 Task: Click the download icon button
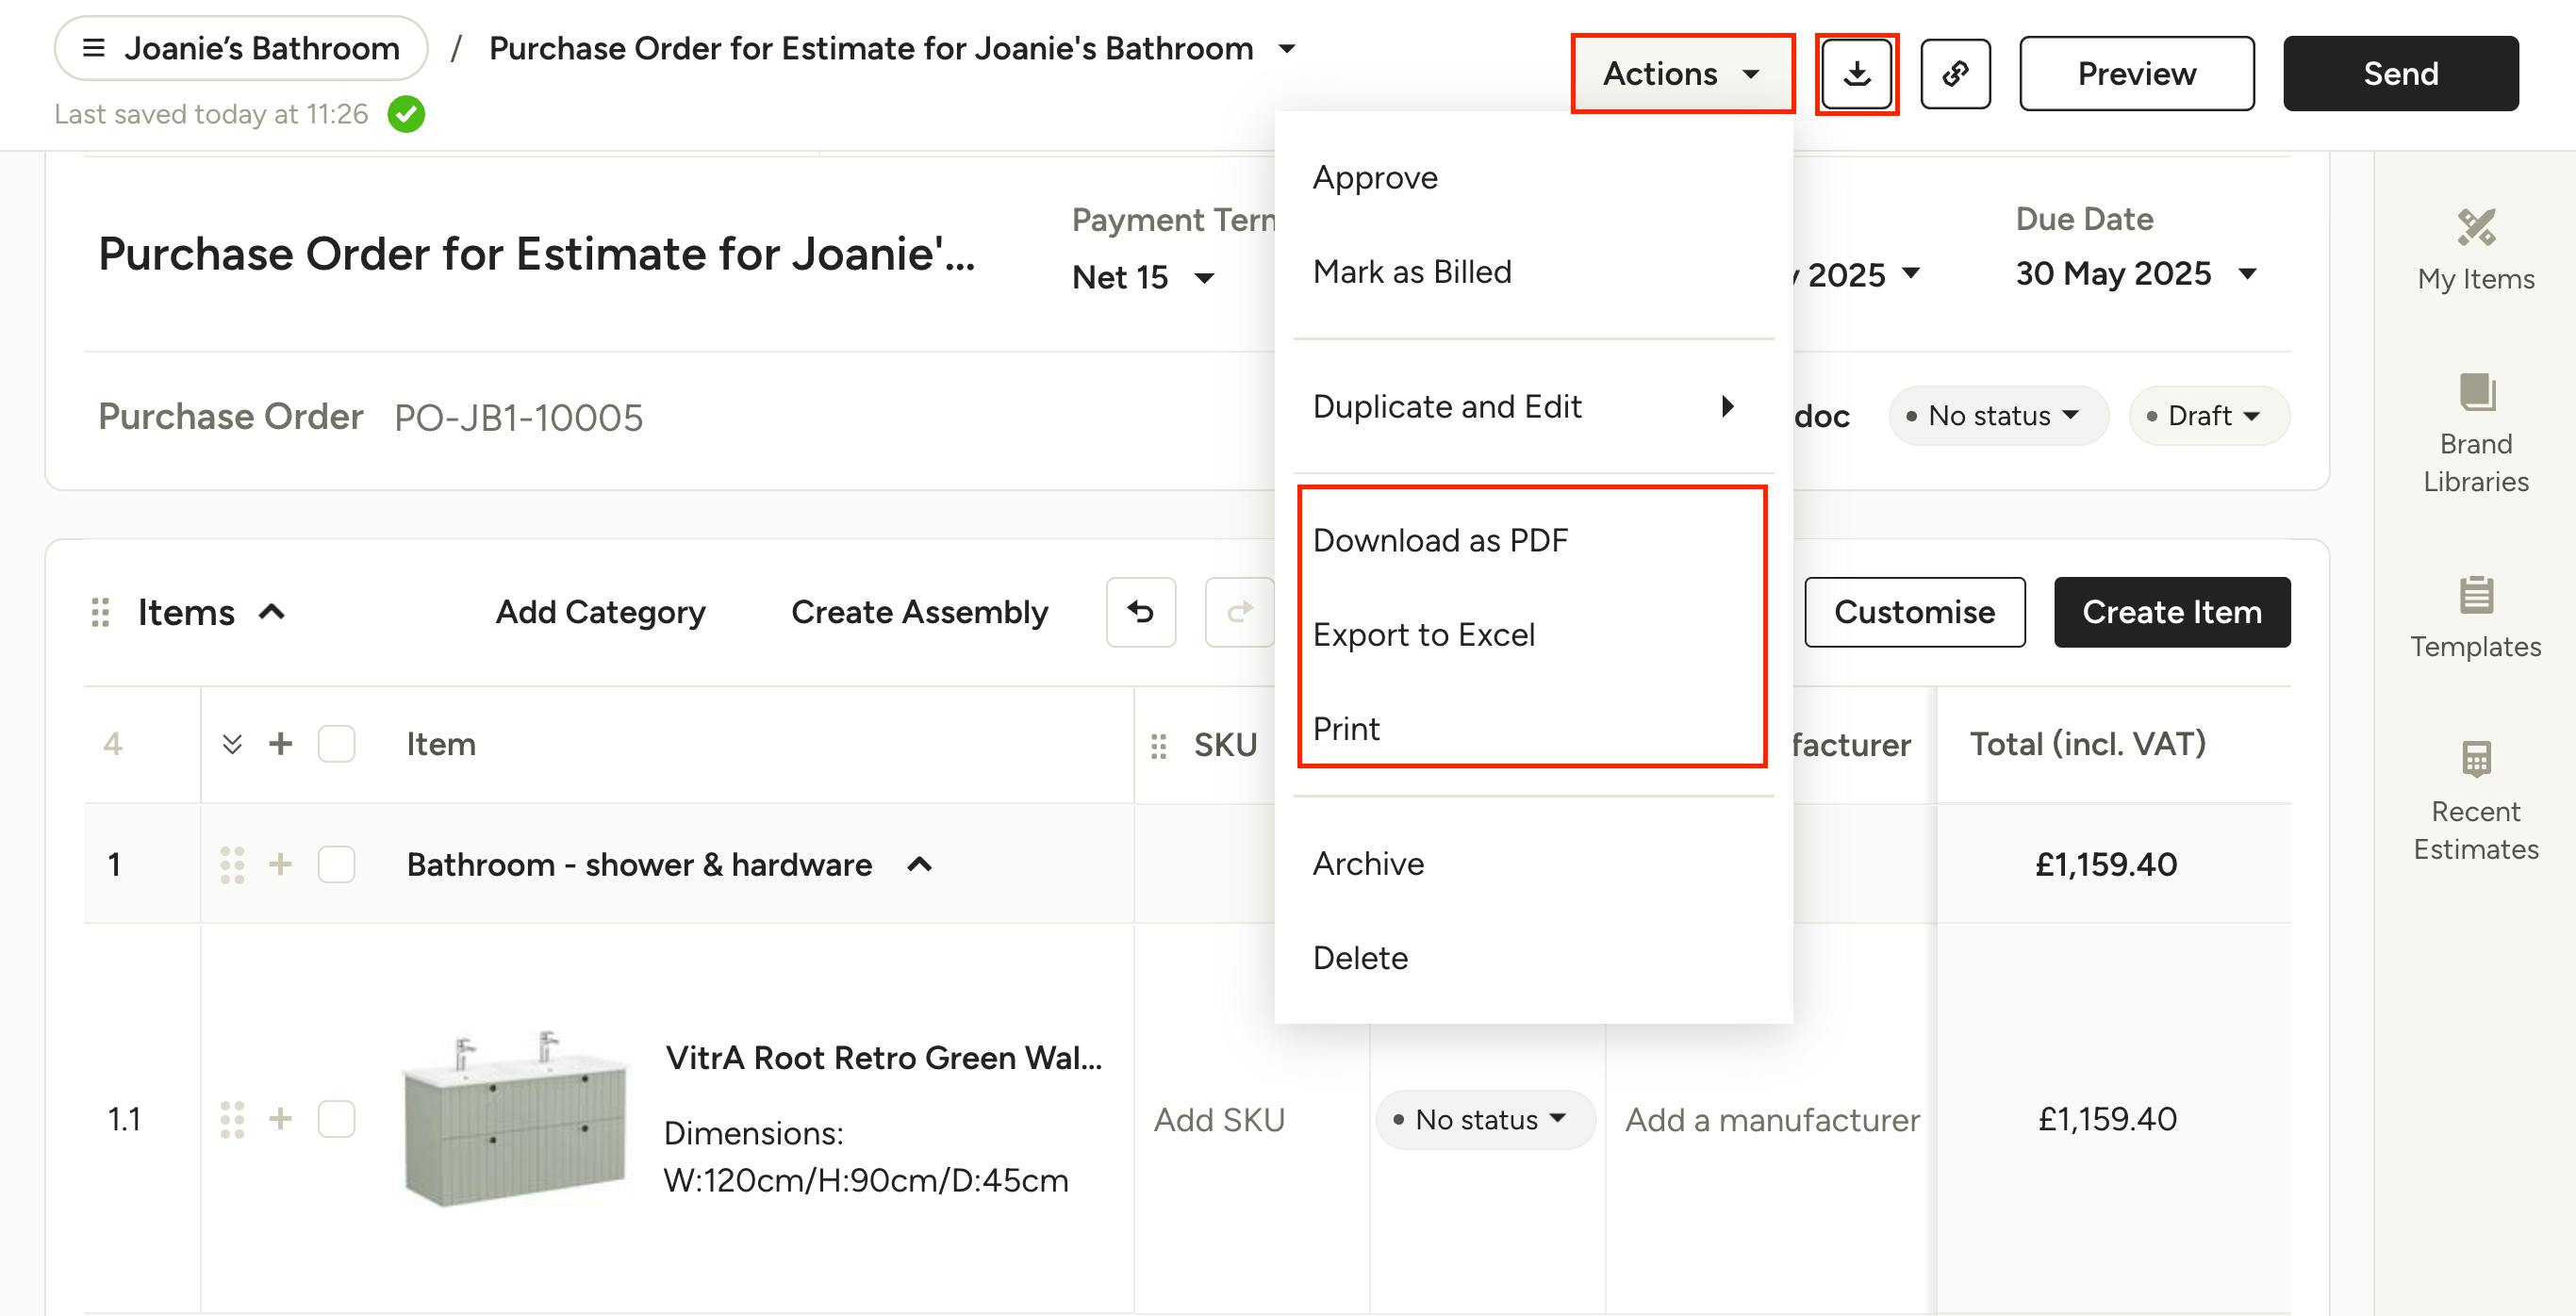(x=1856, y=73)
